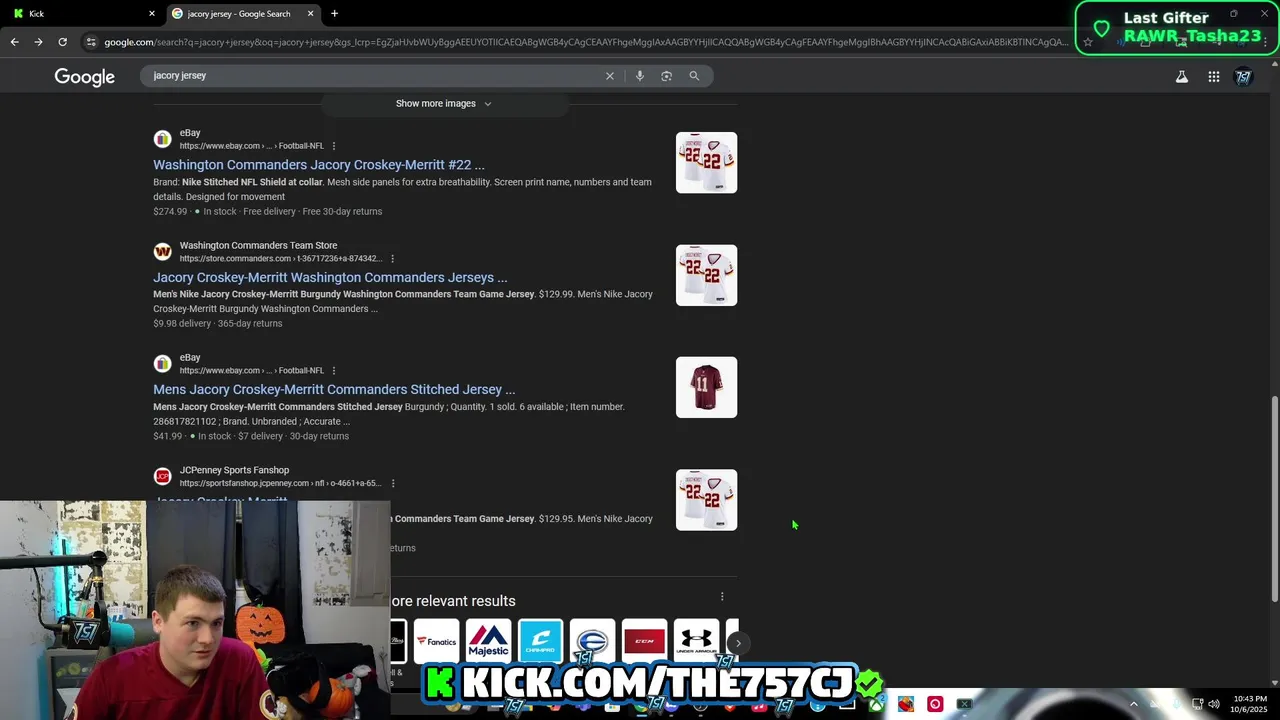Go forward with the browser forward arrow

[x=38, y=42]
